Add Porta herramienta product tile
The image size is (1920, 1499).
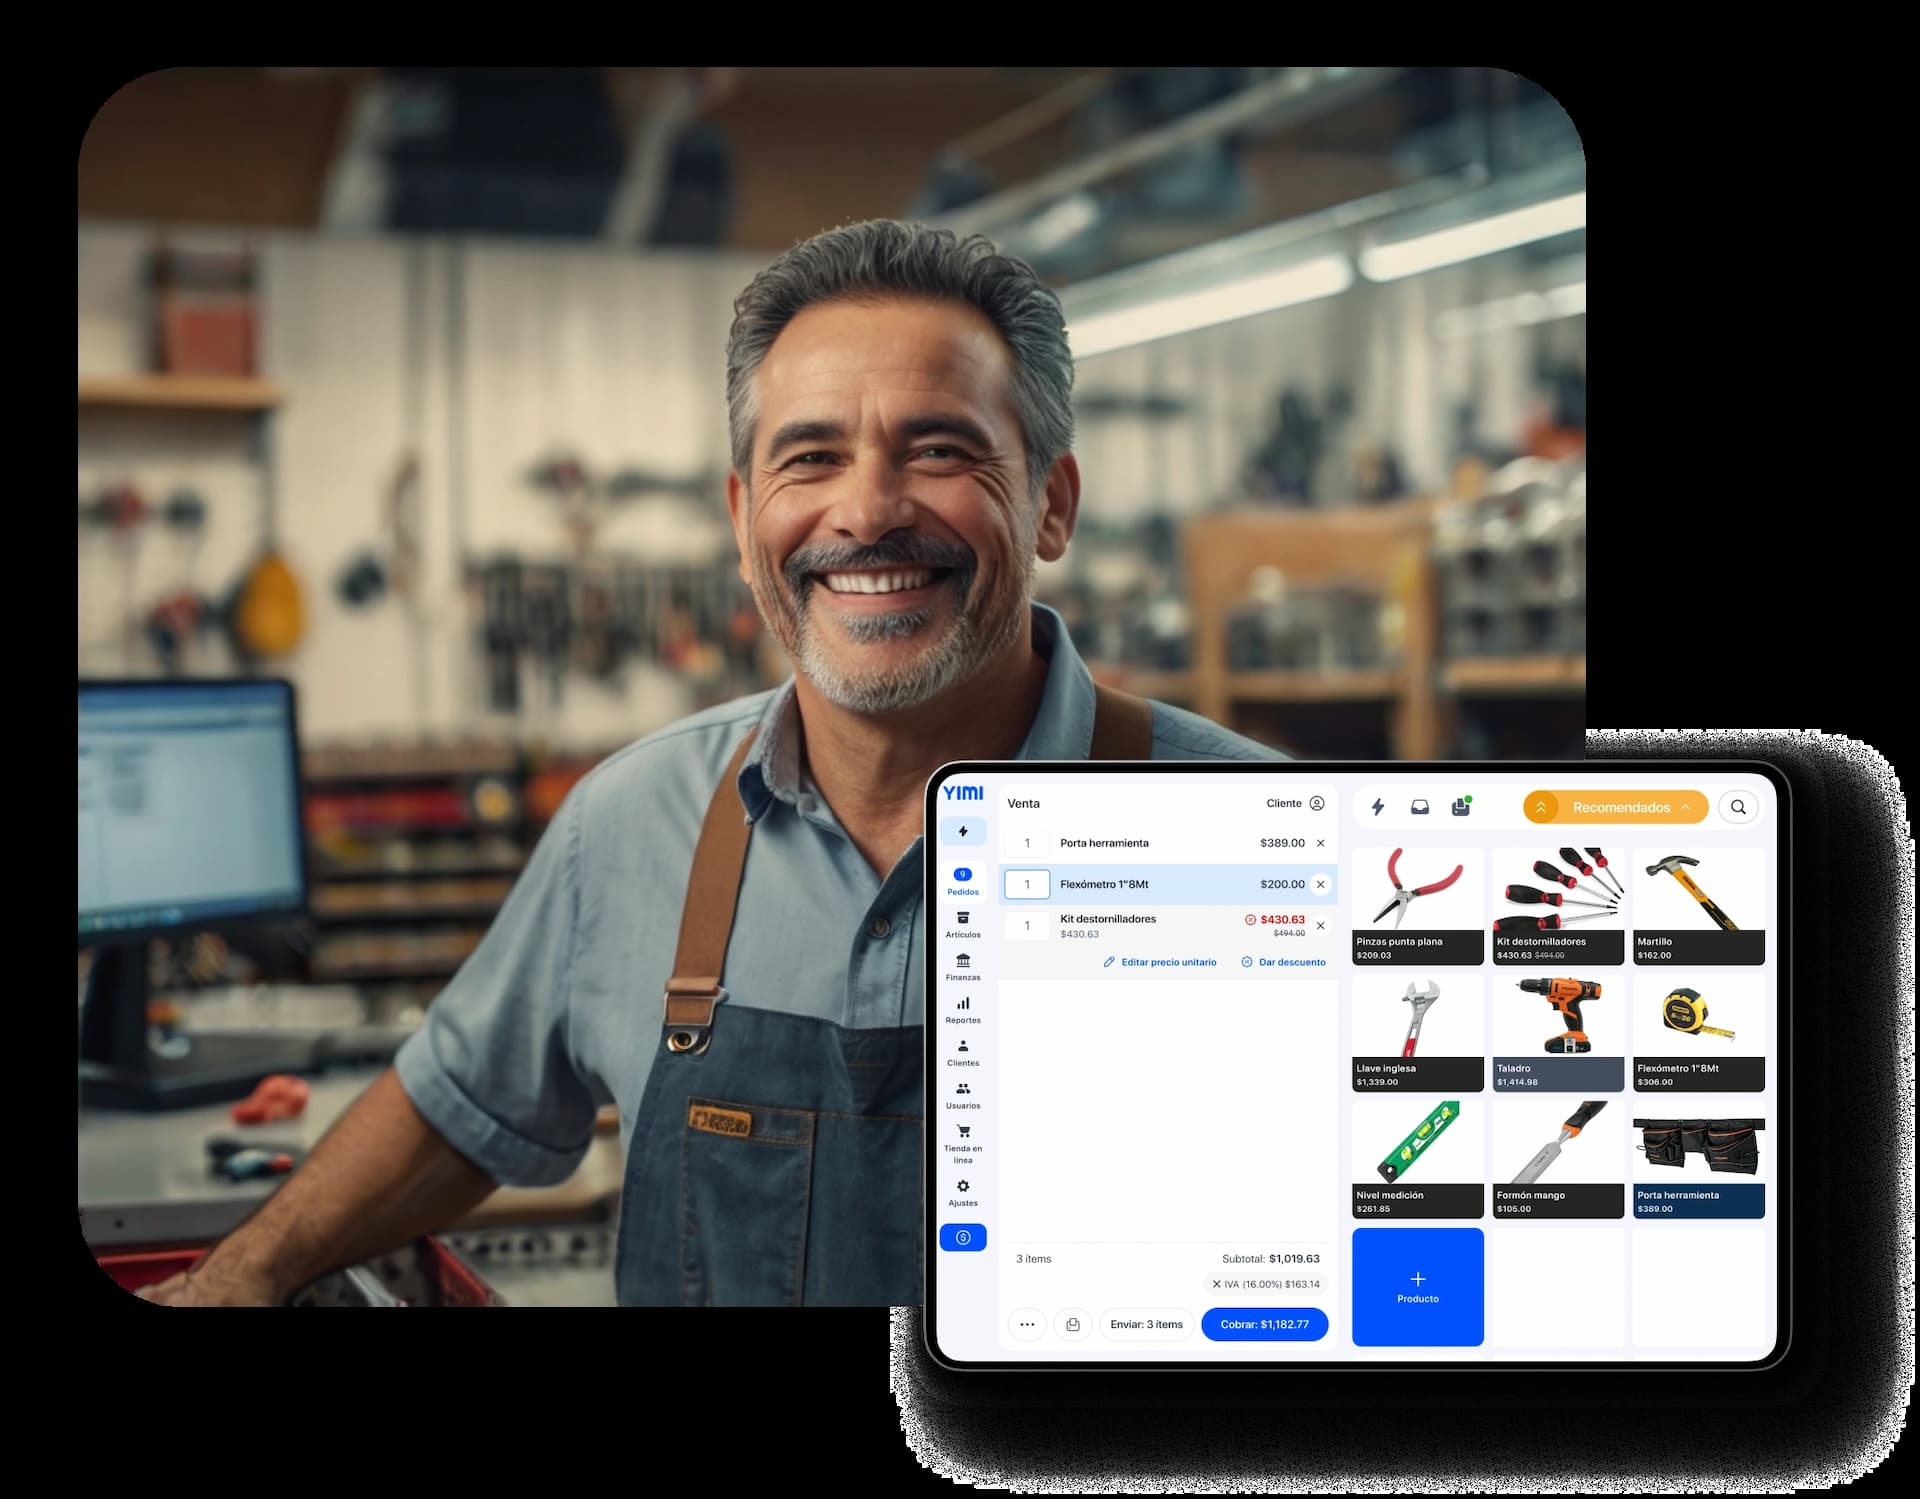coord(1699,1160)
